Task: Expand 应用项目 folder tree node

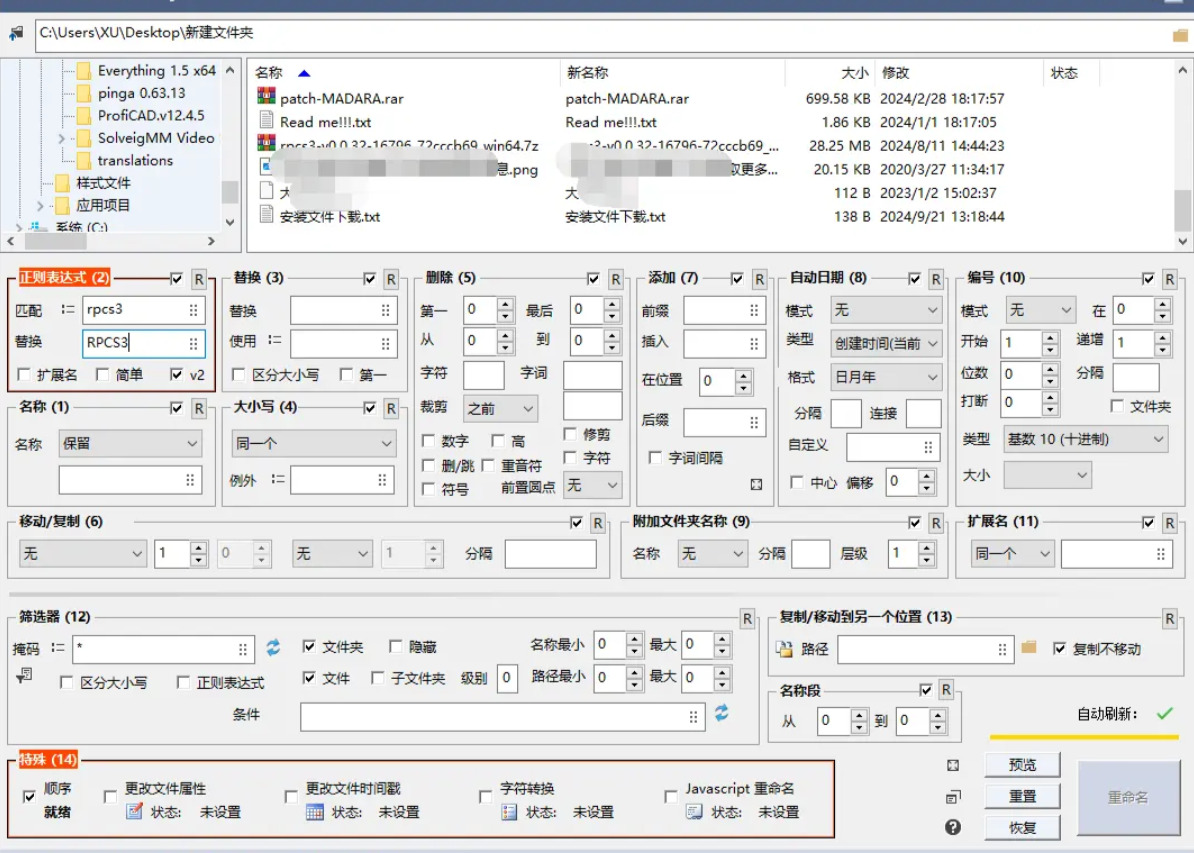Action: 40,206
